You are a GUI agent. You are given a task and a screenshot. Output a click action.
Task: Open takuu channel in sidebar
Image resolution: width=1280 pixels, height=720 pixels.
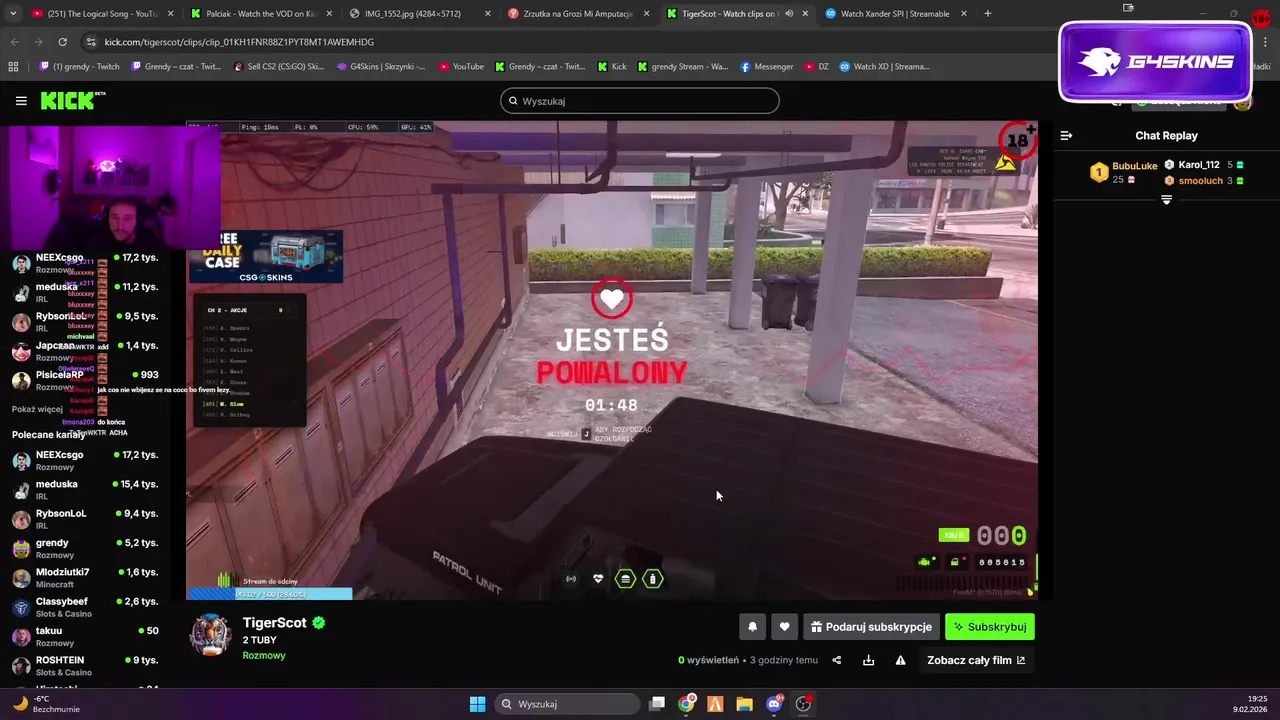pos(84,636)
